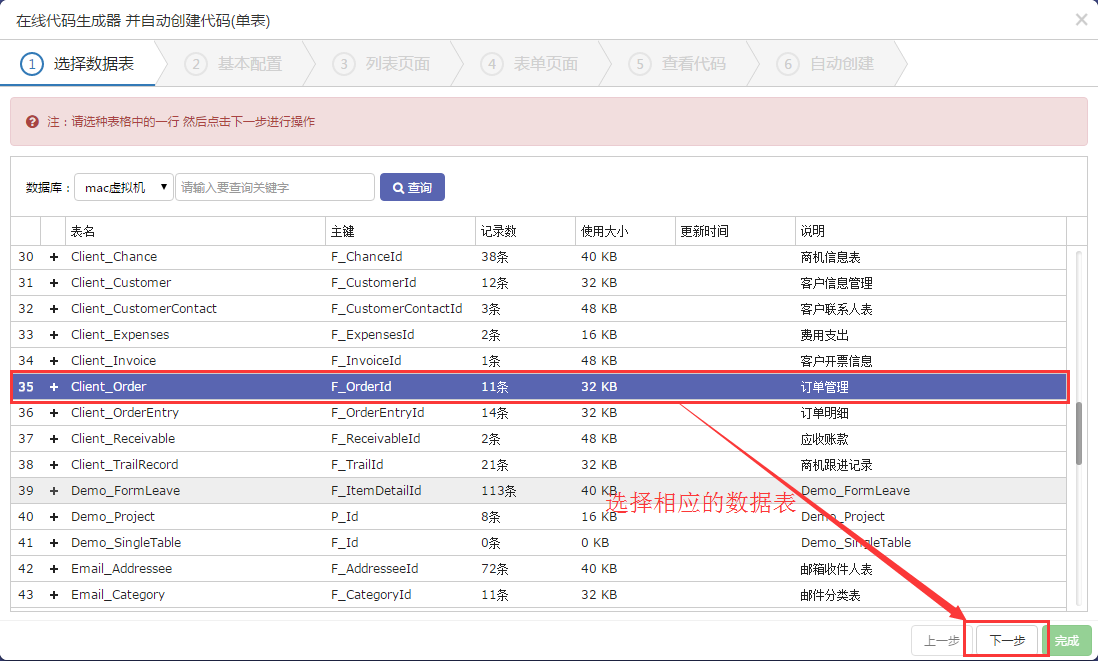The width and height of the screenshot is (1098, 661).
Task: Go to step 4 表单页面 tab
Action: click(530, 64)
